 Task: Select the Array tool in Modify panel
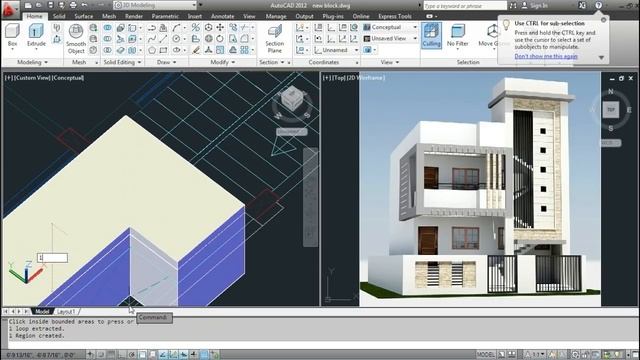point(244,50)
